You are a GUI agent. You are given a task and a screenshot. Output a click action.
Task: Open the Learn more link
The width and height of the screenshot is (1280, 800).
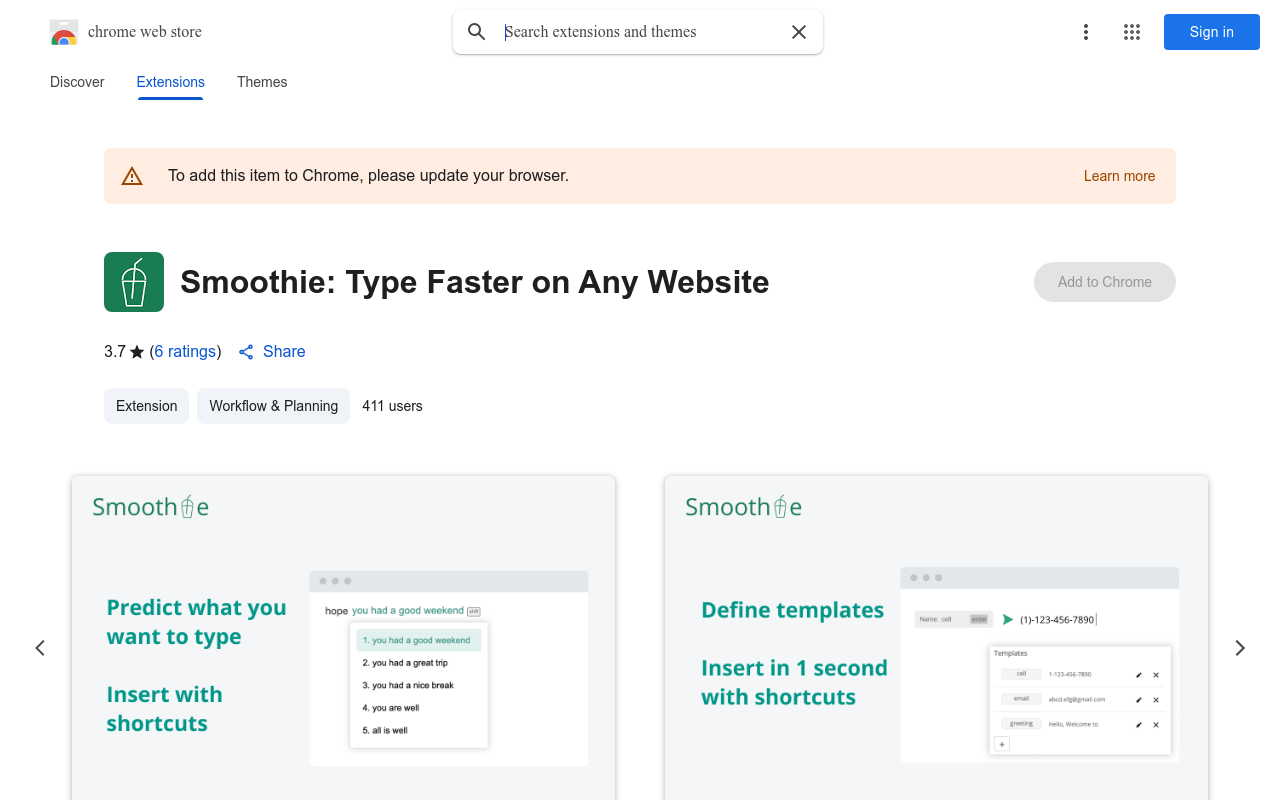(1119, 176)
